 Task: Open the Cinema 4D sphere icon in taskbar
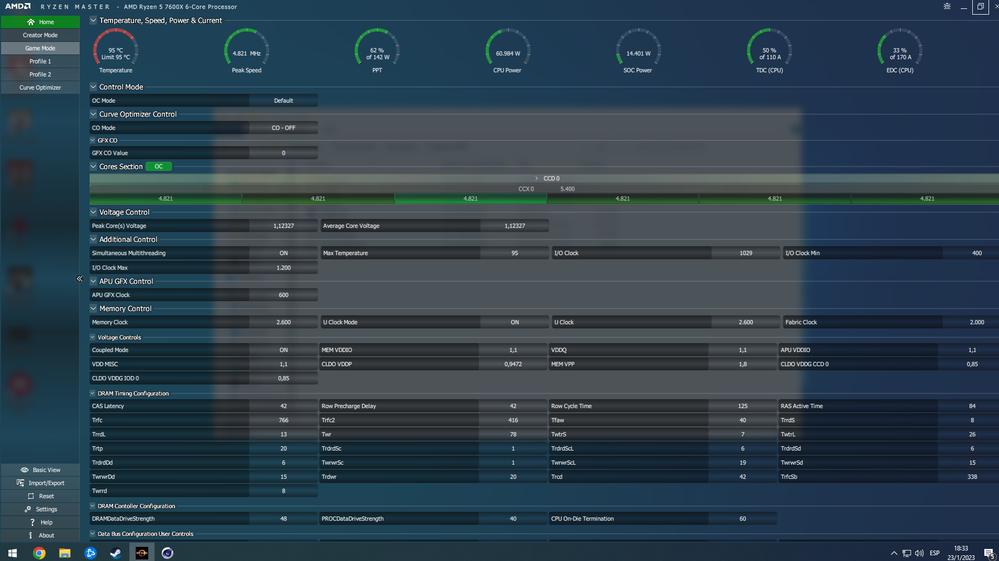tap(167, 553)
